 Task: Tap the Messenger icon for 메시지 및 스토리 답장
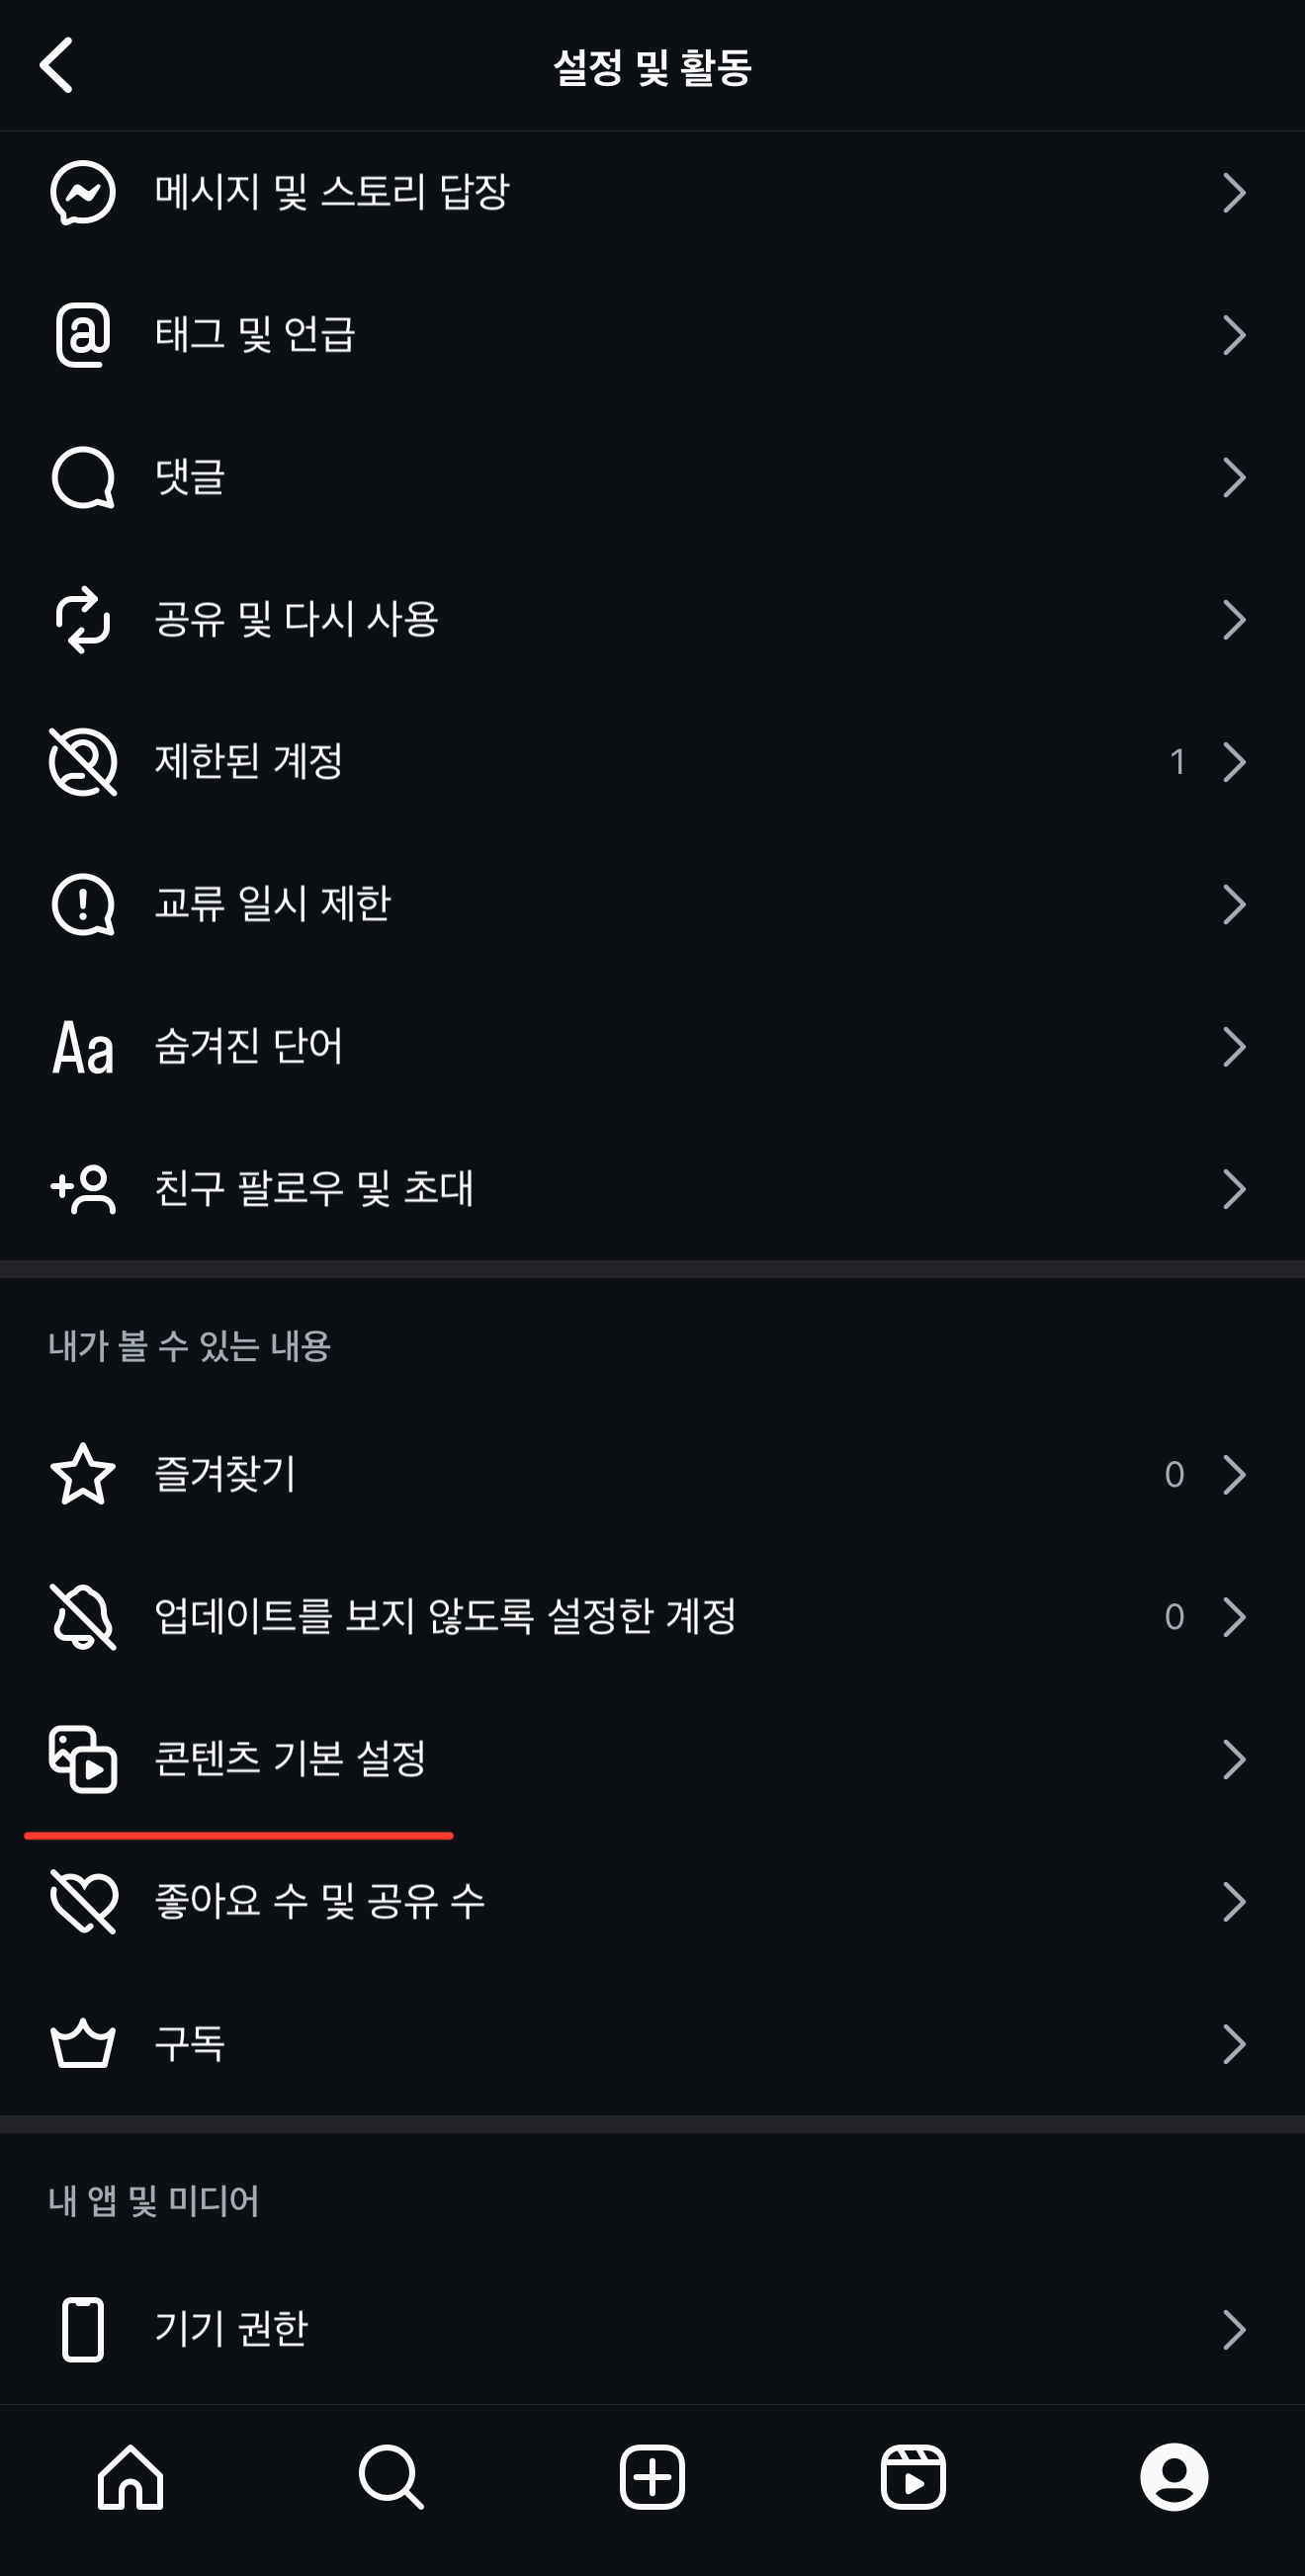click(x=83, y=193)
